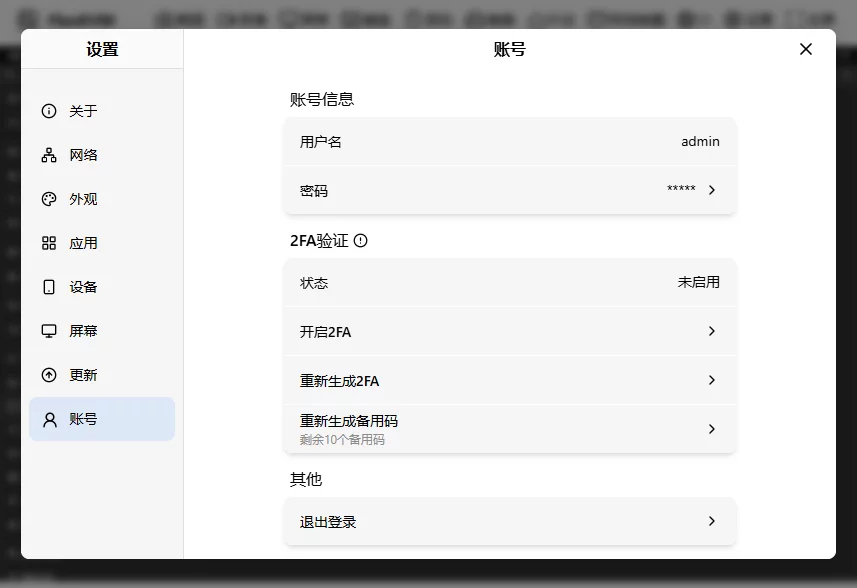This screenshot has height=588, width=857.
Task: Click the 网络 network icon
Action: point(49,155)
